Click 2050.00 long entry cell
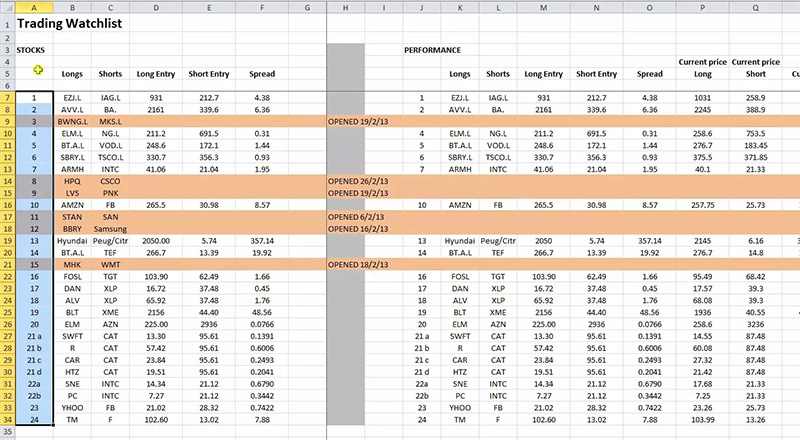Image resolution: width=800 pixels, height=440 pixels. click(x=156, y=241)
